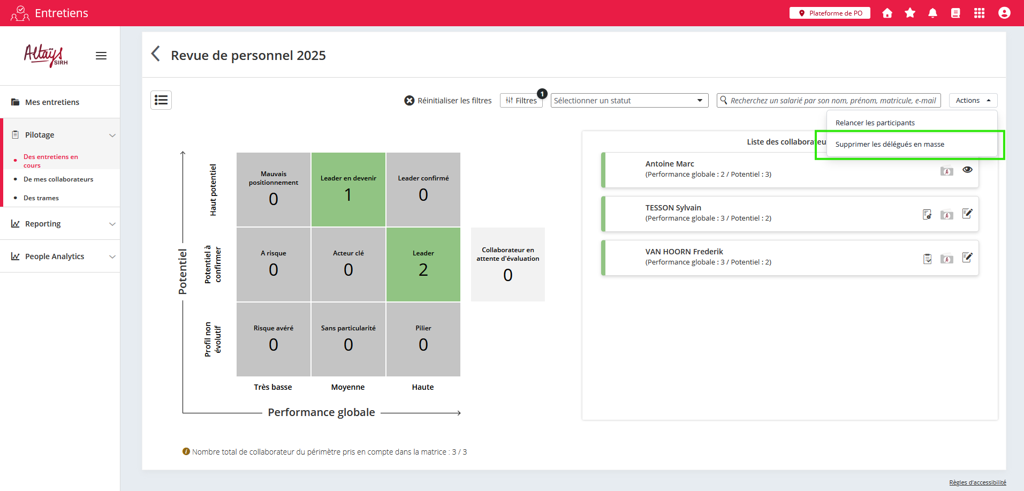The height and width of the screenshot is (491, 1024).
Task: Open the user profile account icon
Action: point(1005,13)
